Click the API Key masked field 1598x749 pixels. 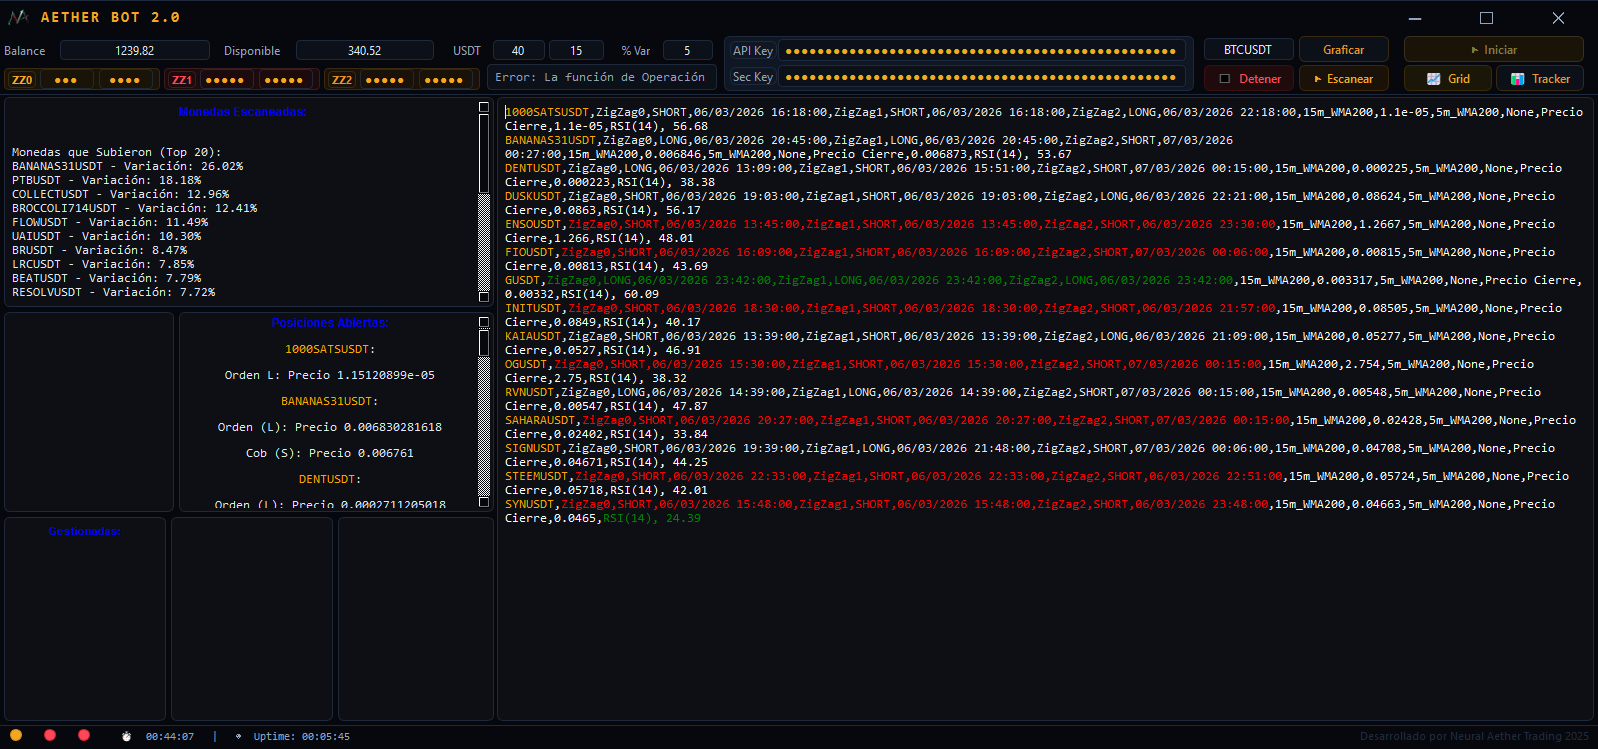click(981, 51)
